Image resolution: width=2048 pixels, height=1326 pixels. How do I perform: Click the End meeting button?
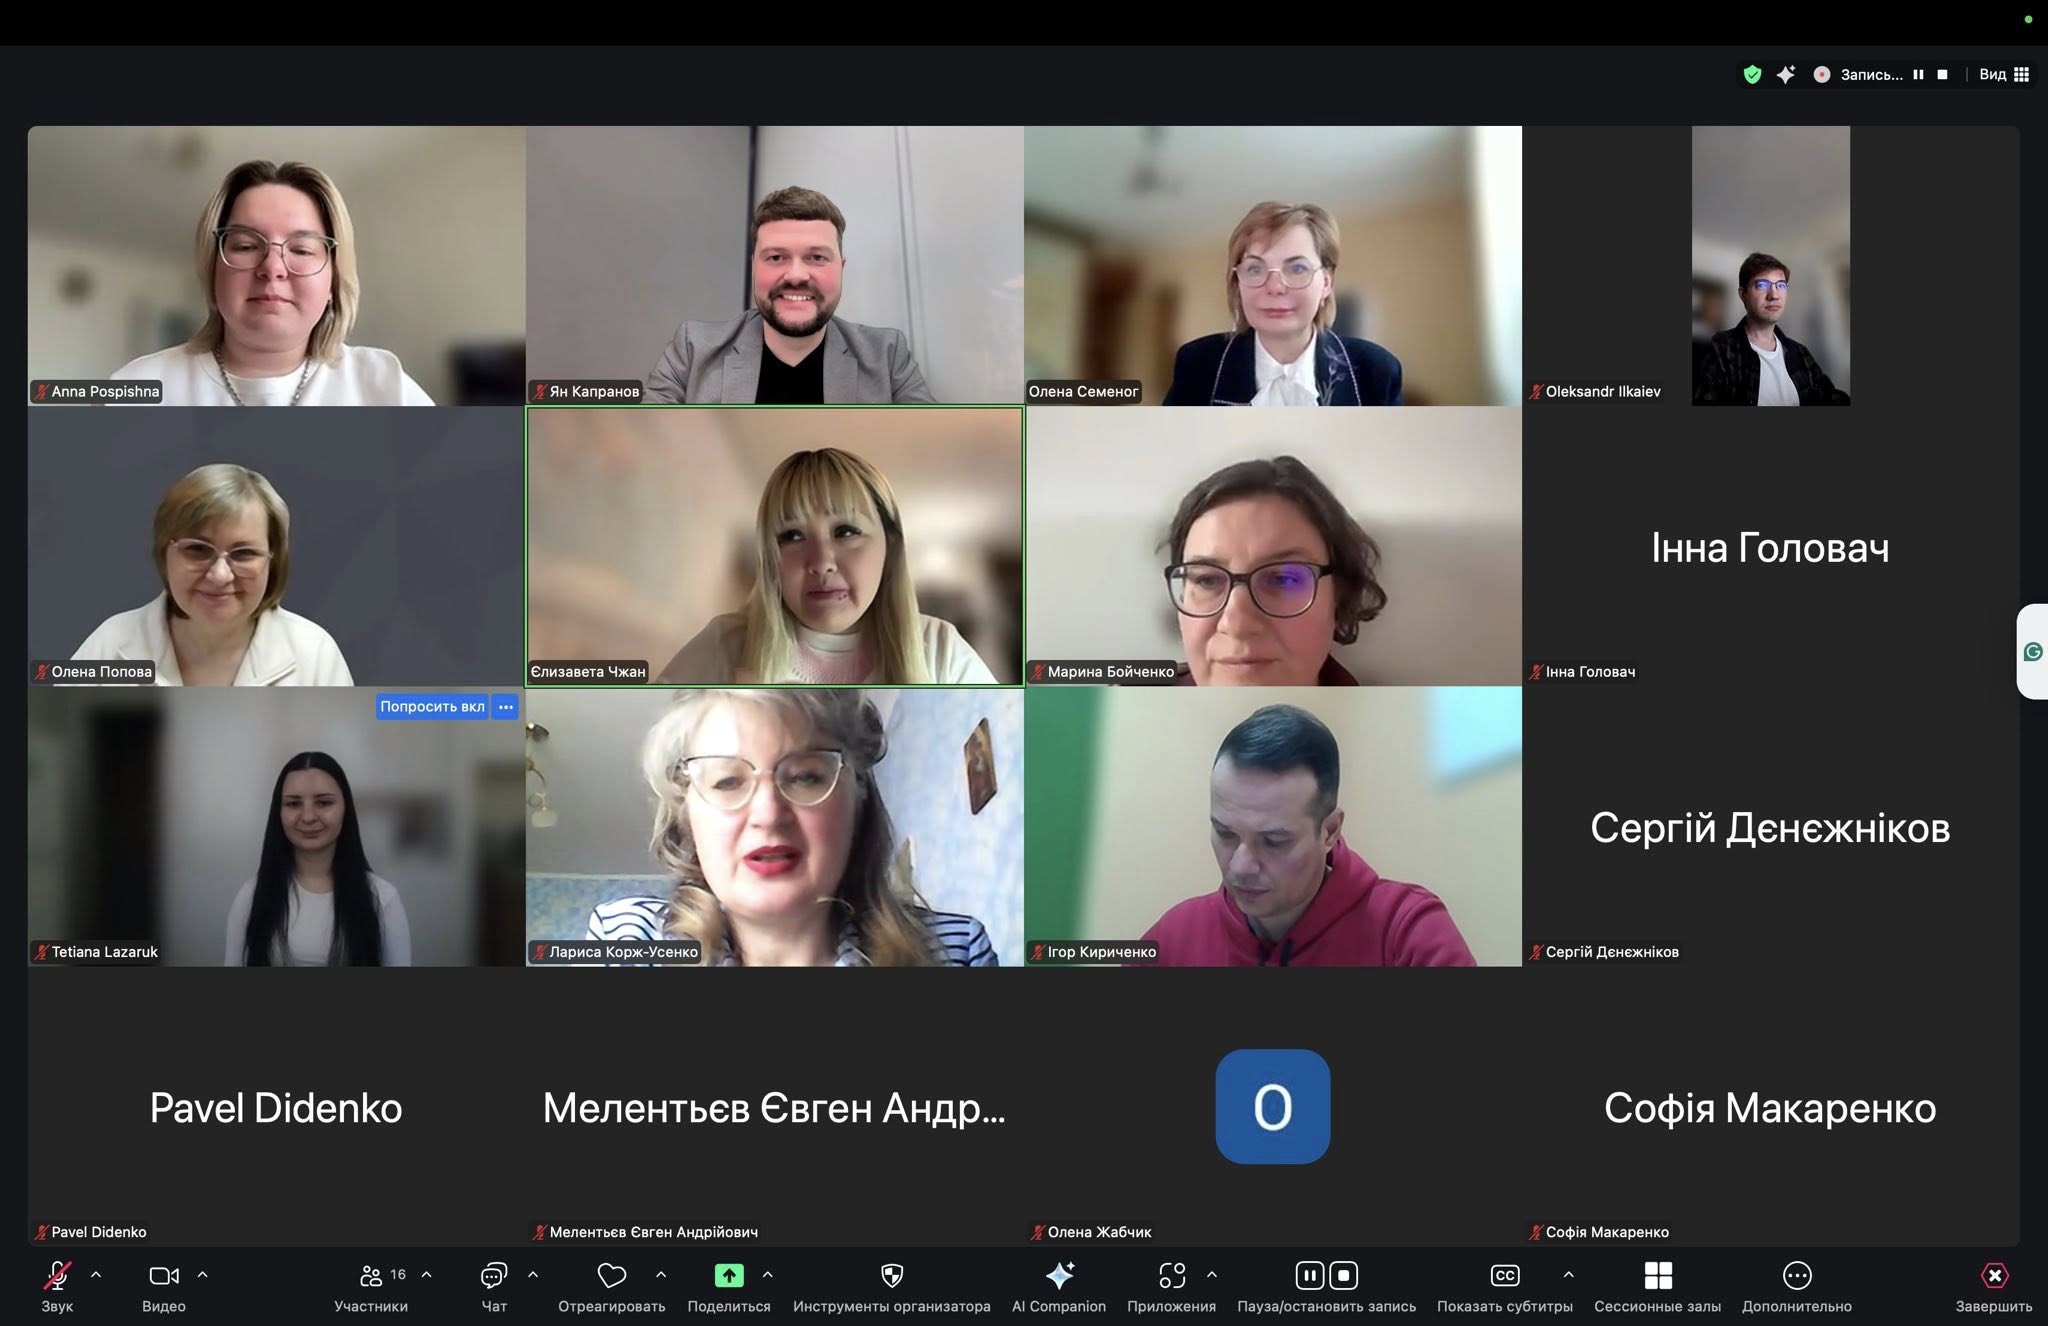[x=1994, y=1276]
